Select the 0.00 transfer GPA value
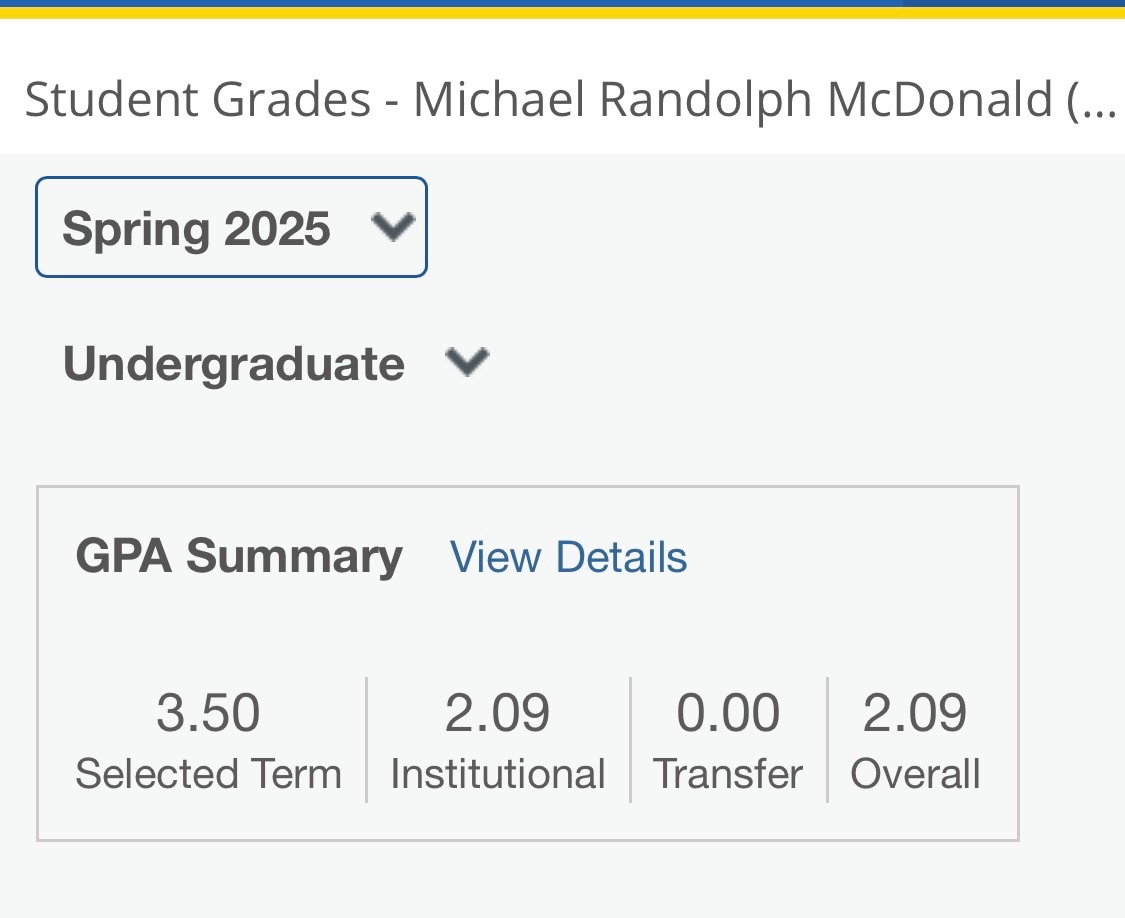This screenshot has width=1125, height=918. point(728,713)
